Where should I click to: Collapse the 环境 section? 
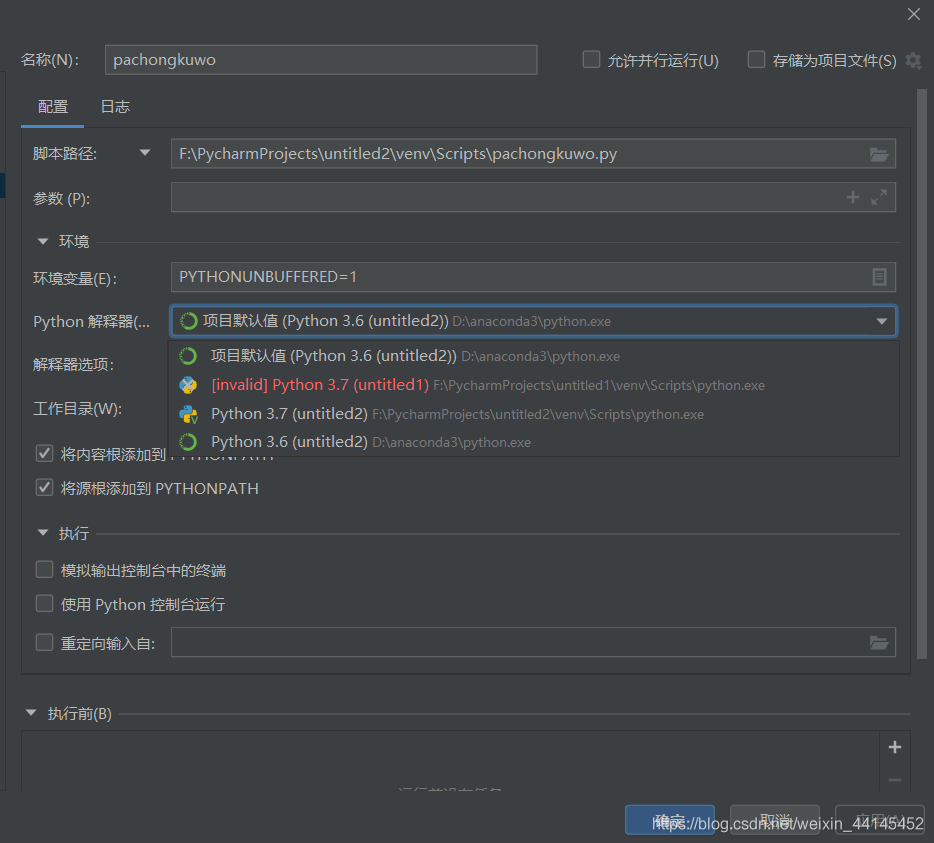coord(43,241)
